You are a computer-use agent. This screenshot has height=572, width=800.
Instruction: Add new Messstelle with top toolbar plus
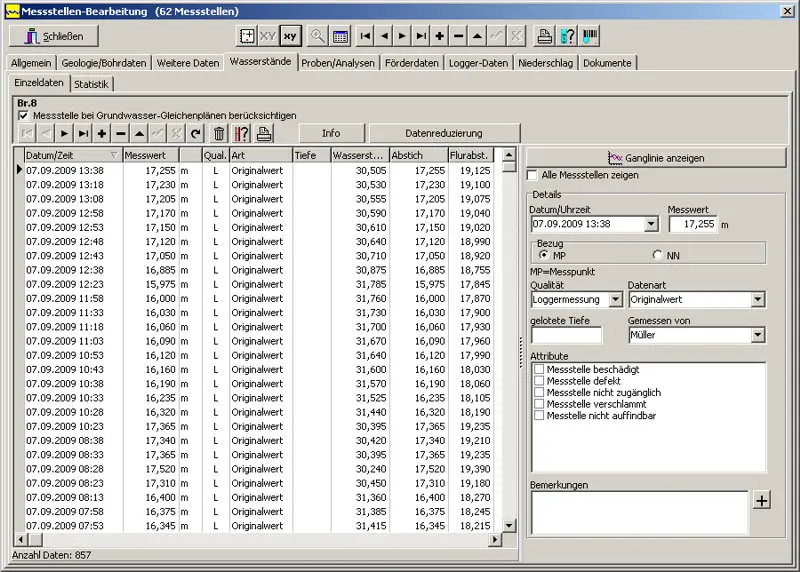(x=439, y=36)
